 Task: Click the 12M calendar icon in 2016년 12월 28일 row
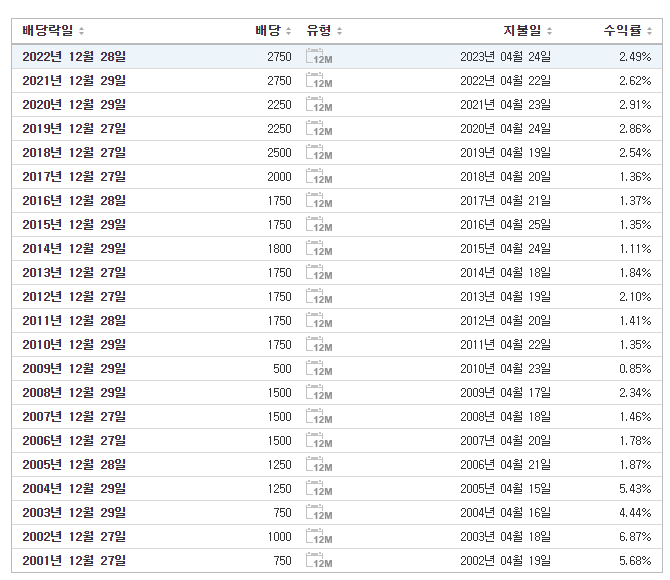tap(319, 200)
